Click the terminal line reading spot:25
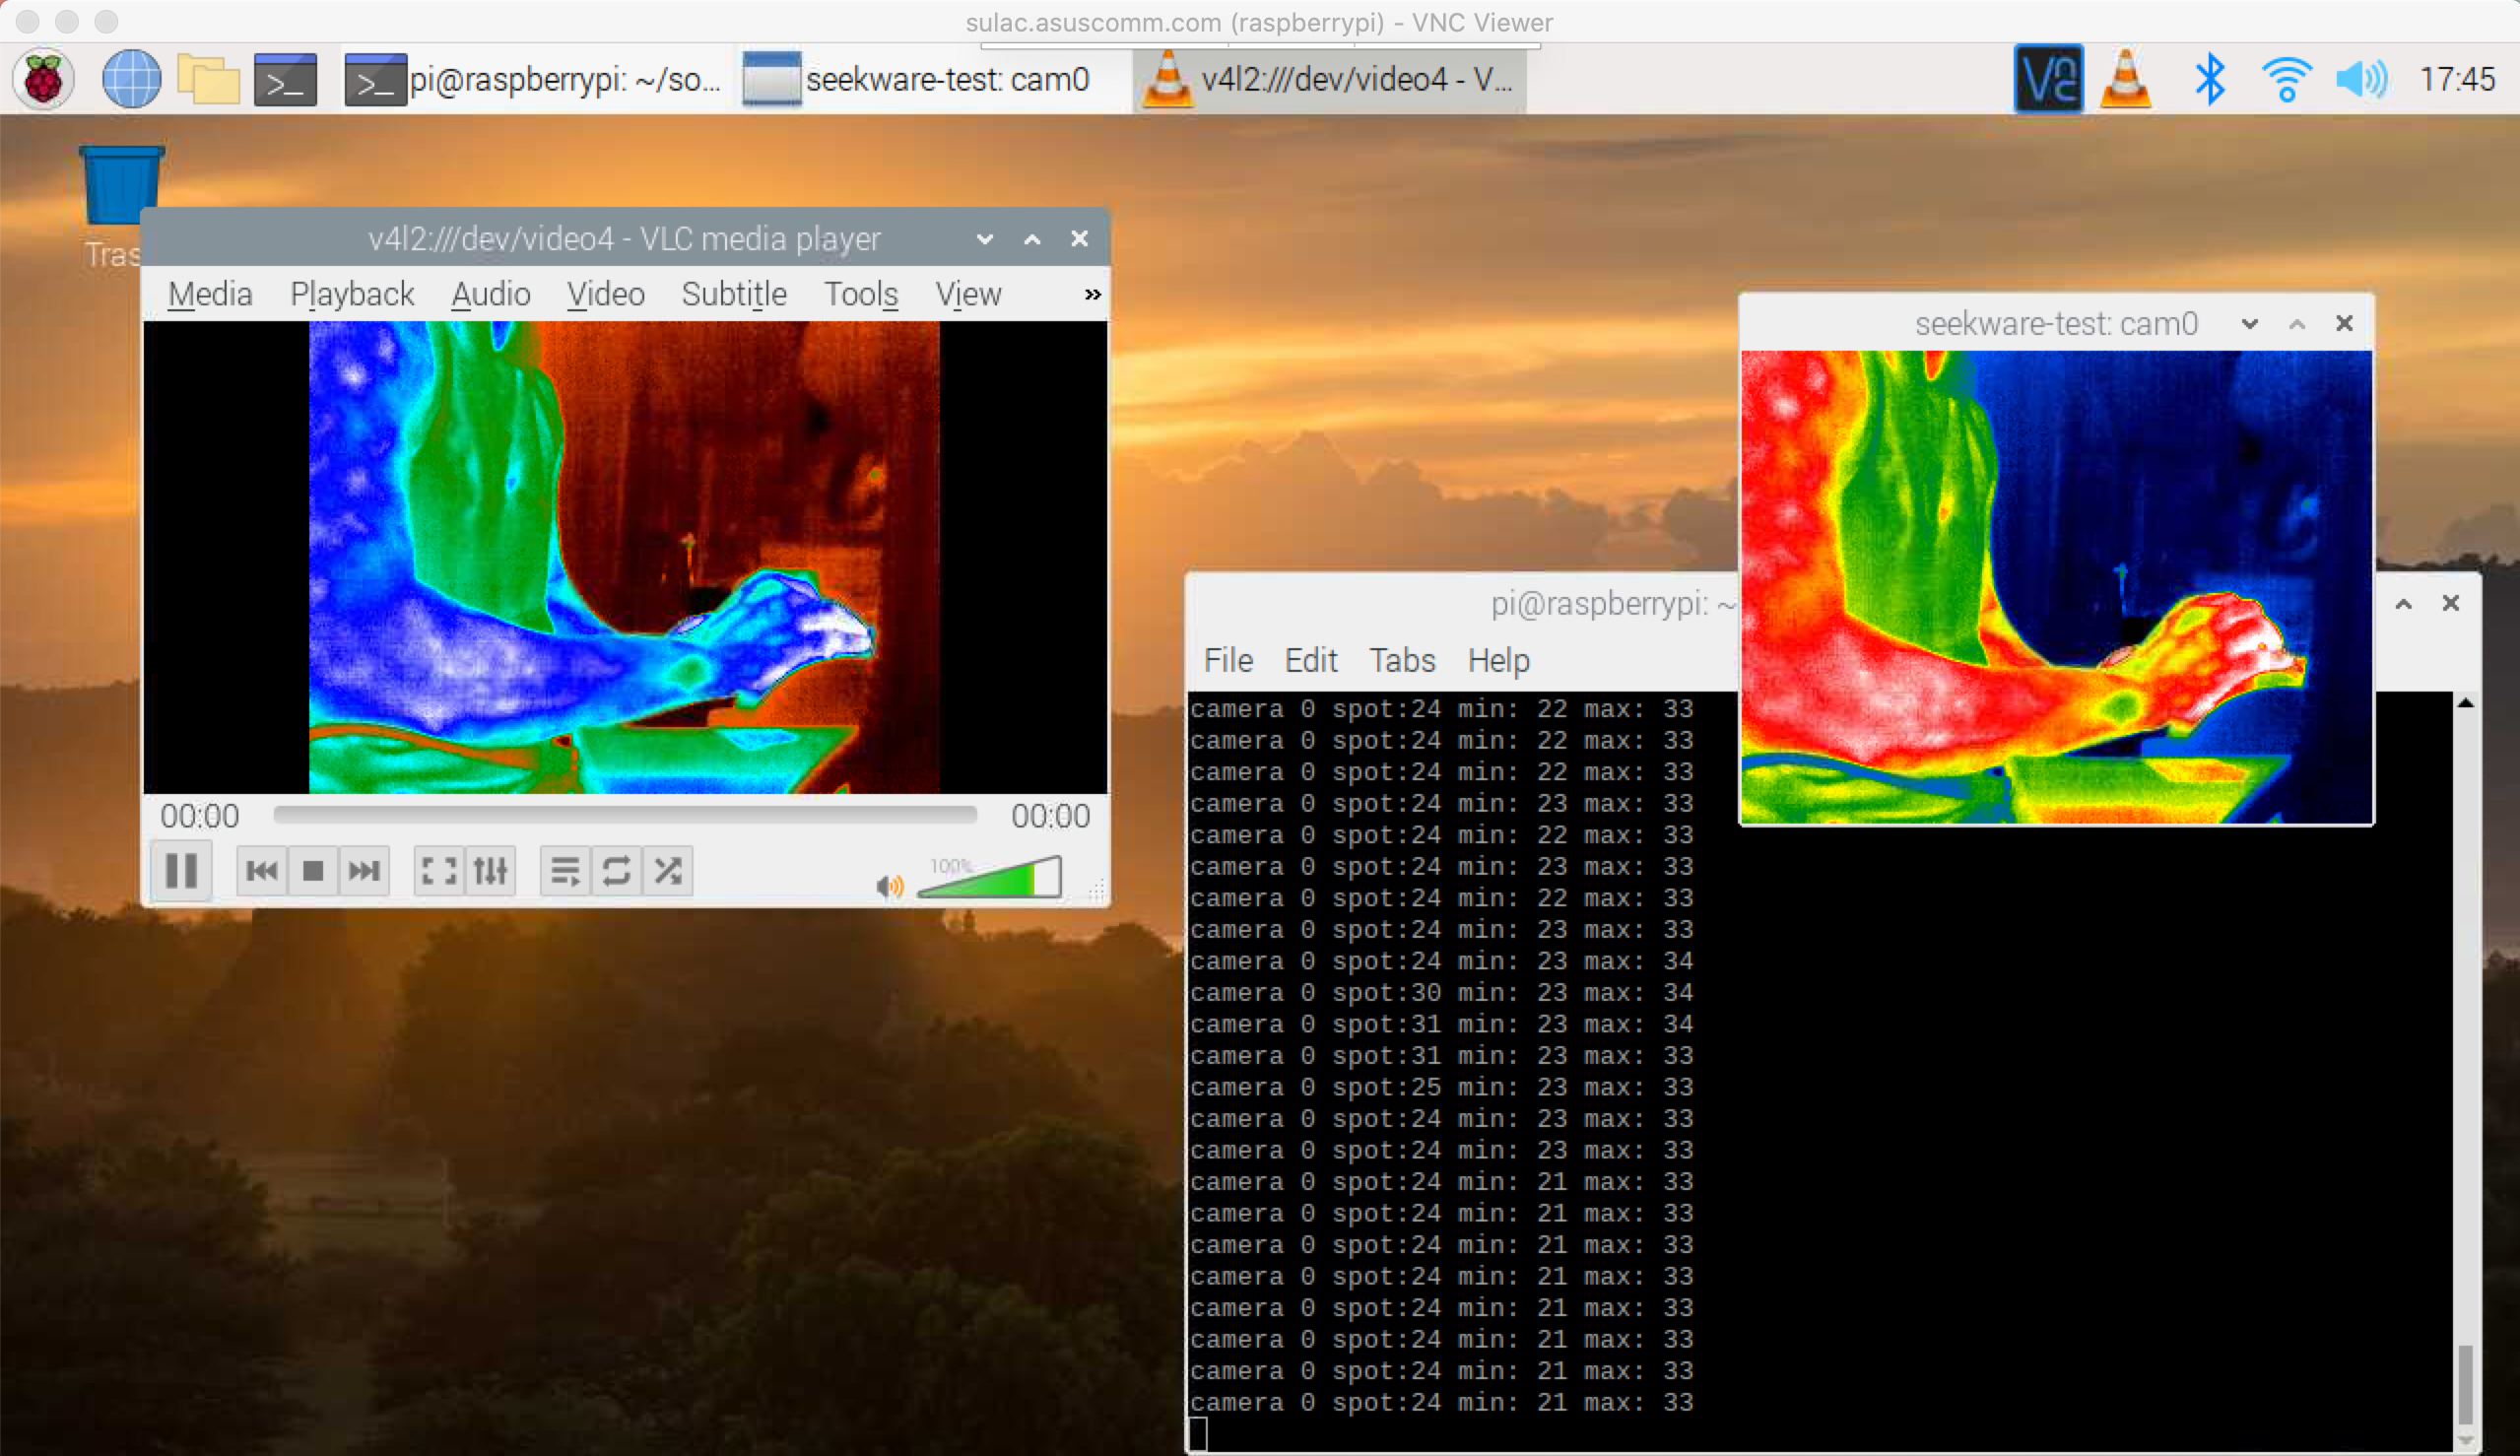This screenshot has width=2520, height=1456. [x=1442, y=1087]
